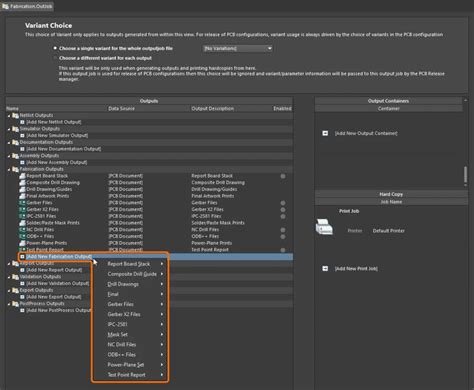Open the Gerber Files submenu
This screenshot has height=390, width=474.
130,304
